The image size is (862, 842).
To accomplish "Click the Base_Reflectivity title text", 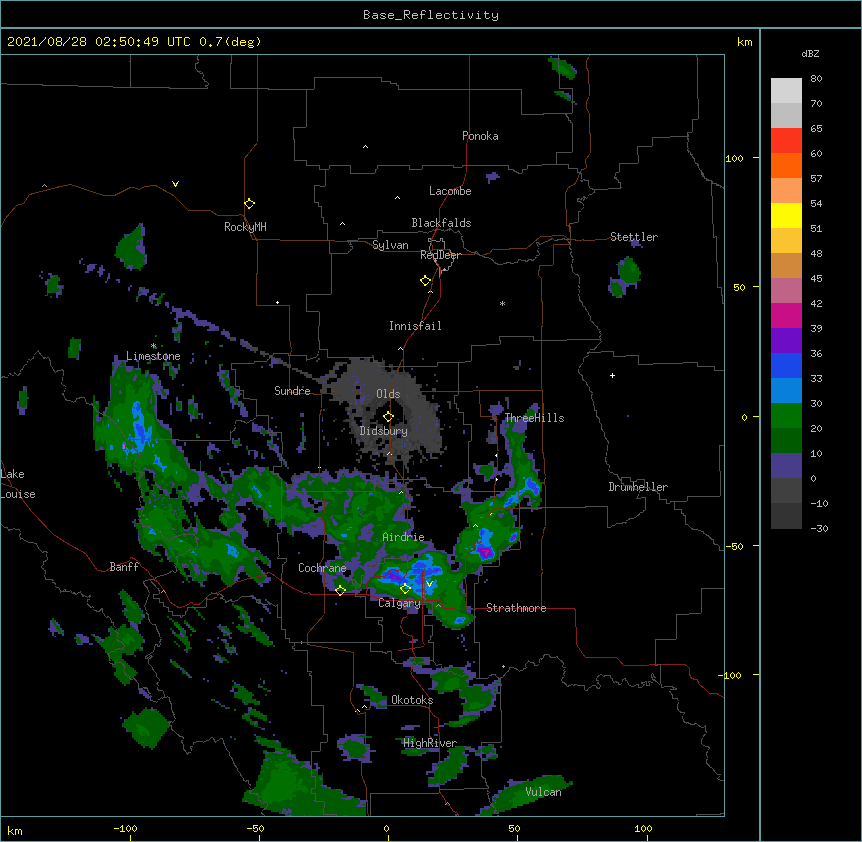I will (431, 15).
